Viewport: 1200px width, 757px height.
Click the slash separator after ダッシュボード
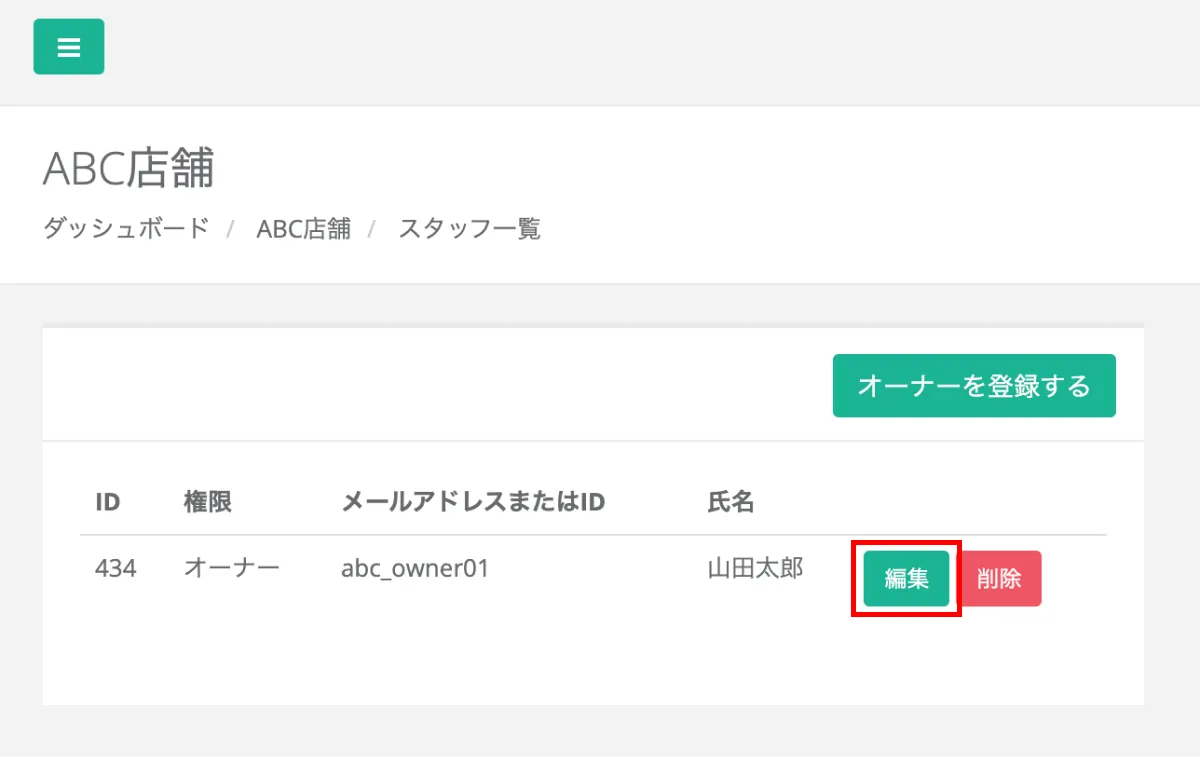pos(230,229)
